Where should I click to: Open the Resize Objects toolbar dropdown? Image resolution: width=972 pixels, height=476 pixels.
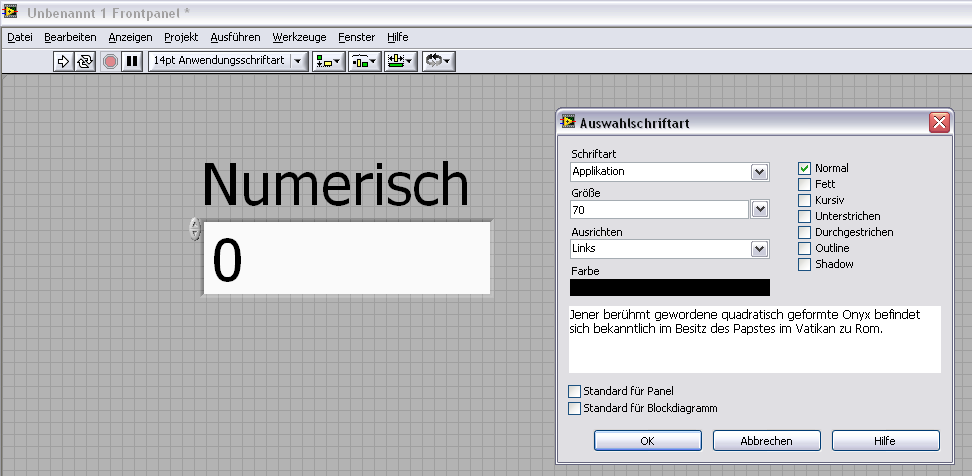point(401,61)
